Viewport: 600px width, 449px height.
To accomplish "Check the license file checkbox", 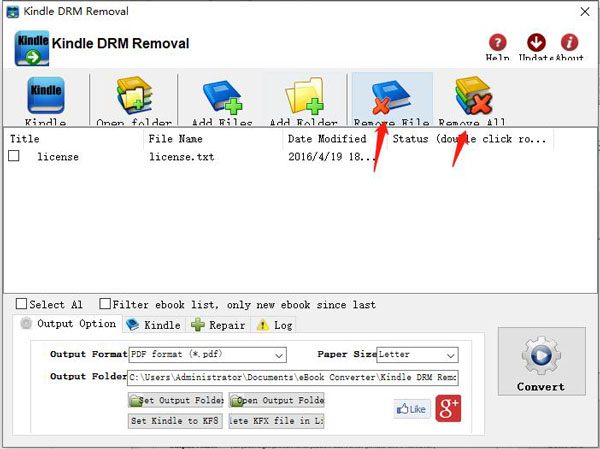I will (15, 157).
